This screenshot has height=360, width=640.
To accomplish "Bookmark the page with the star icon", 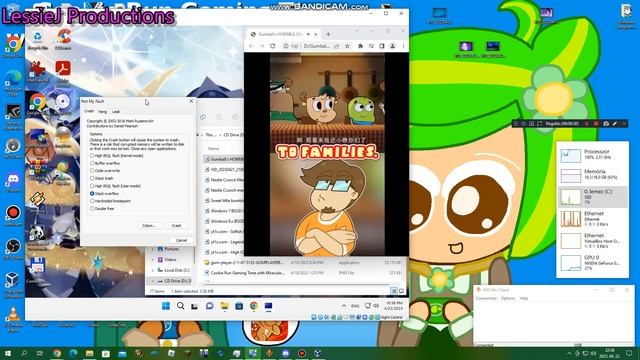I will (x=347, y=46).
